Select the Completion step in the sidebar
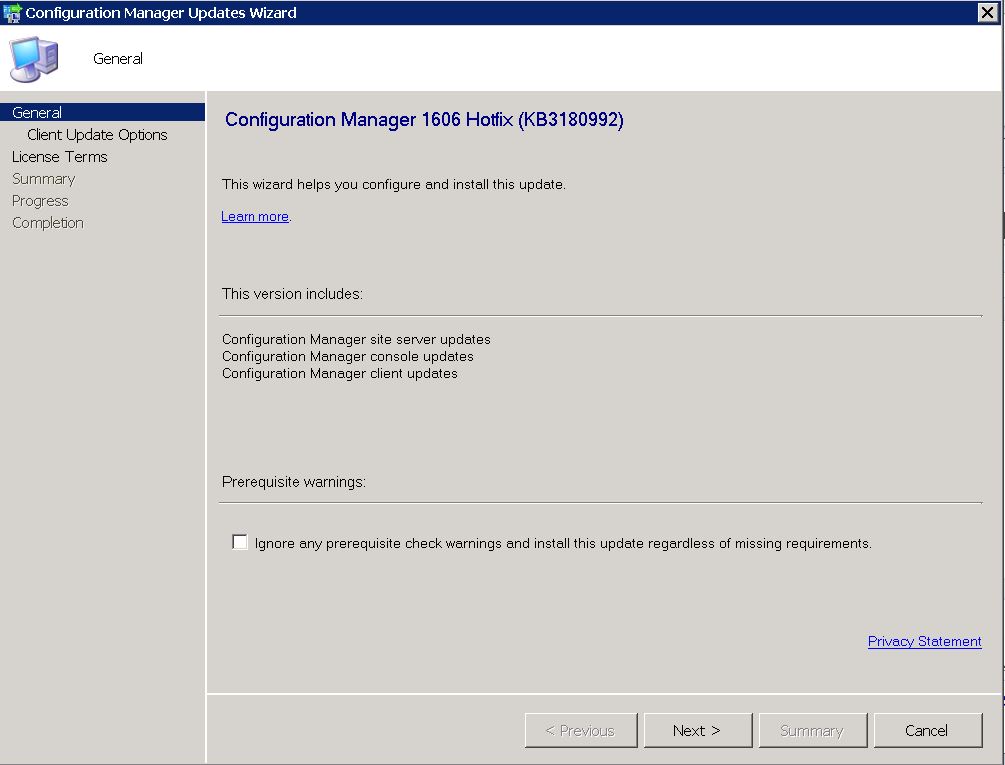Image resolution: width=1005 pixels, height=765 pixels. click(48, 223)
